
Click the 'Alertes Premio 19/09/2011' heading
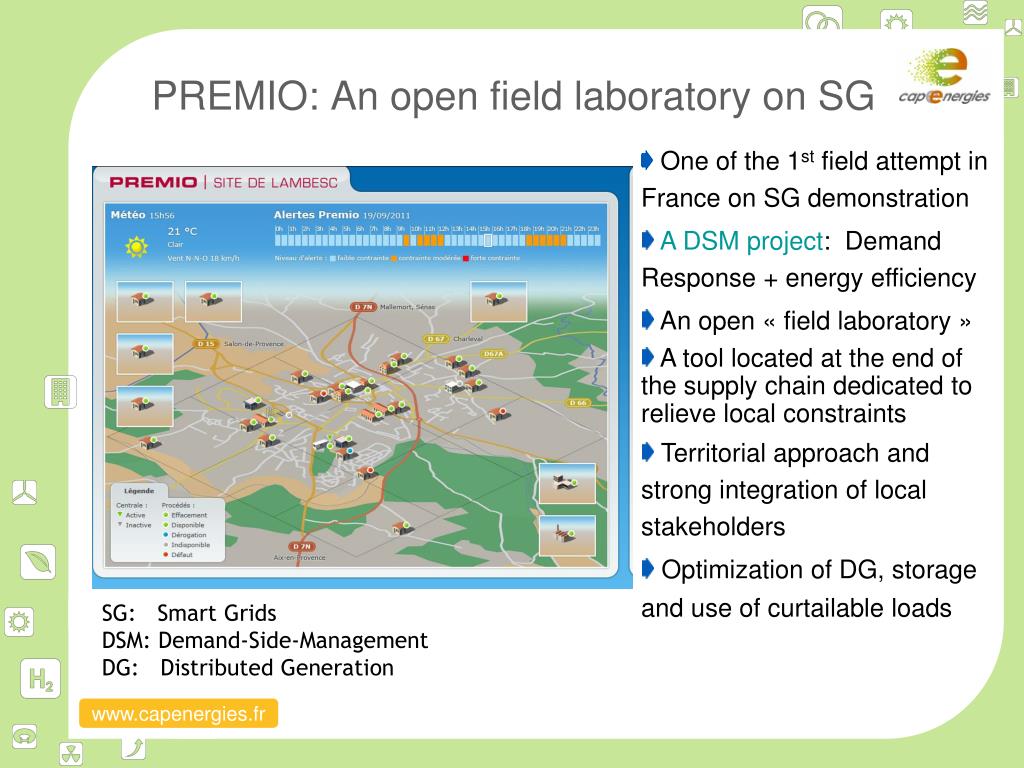coord(342,215)
